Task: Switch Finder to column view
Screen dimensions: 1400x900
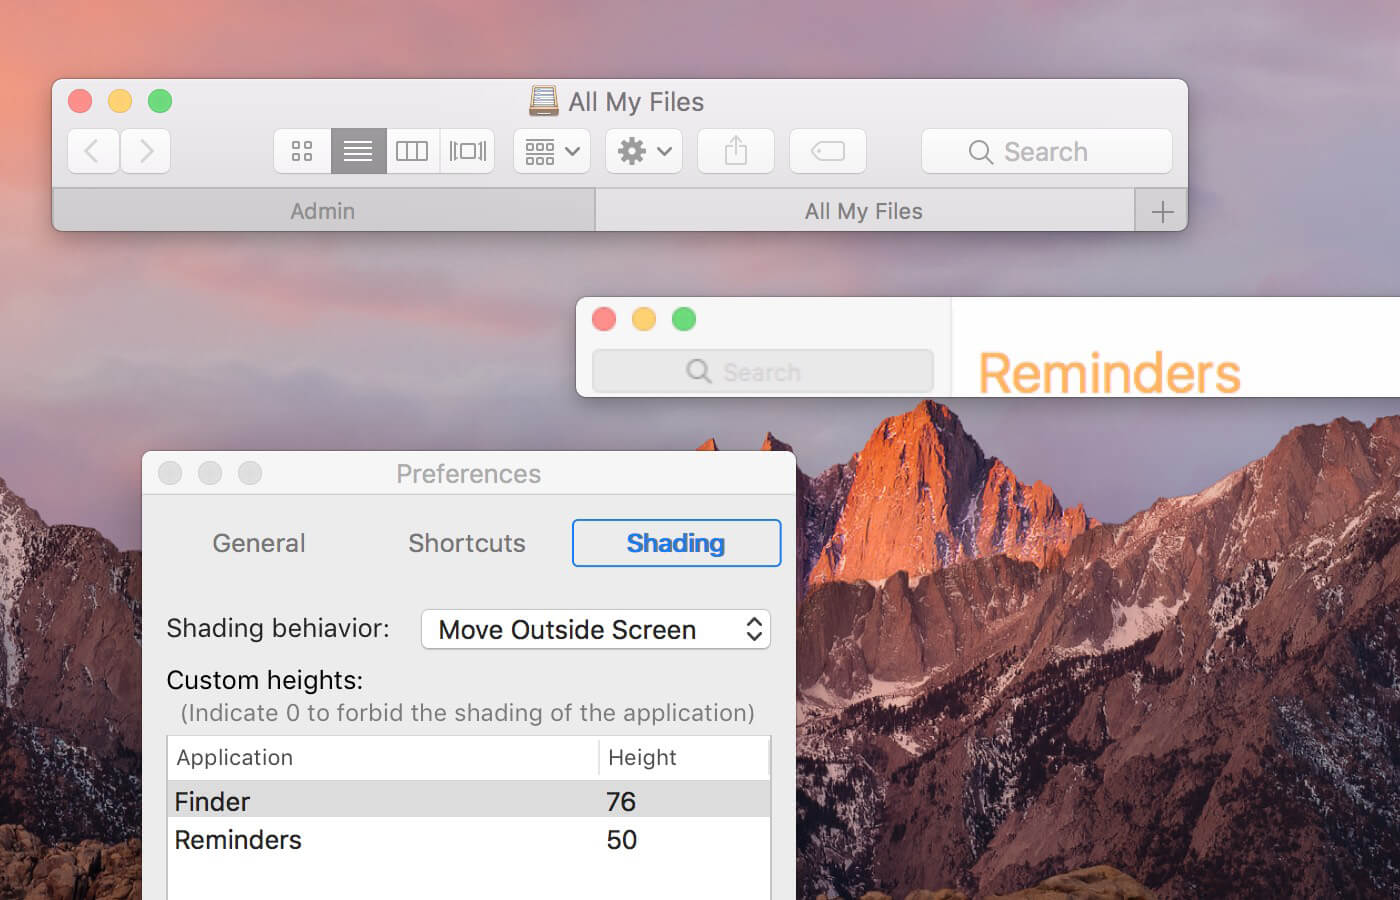Action: [x=412, y=151]
